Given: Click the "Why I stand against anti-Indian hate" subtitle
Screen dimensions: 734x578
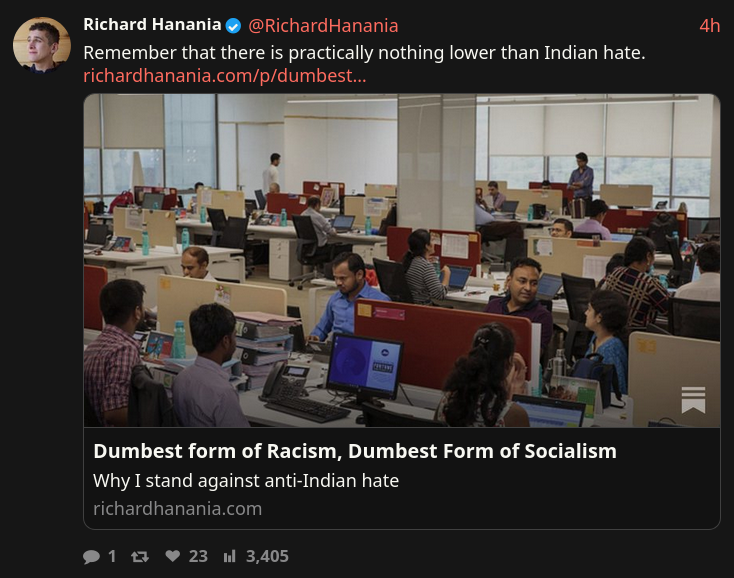Looking at the screenshot, I should [246, 481].
